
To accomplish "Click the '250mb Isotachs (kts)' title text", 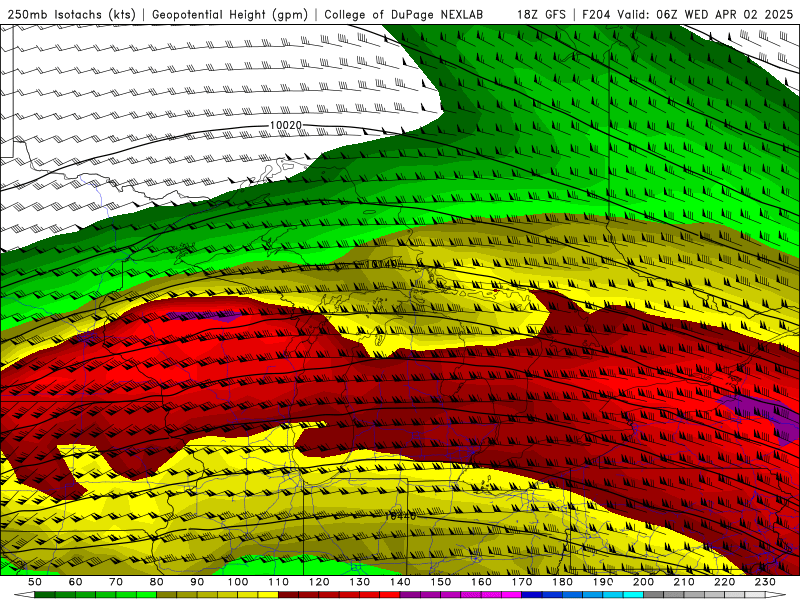I will point(72,15).
